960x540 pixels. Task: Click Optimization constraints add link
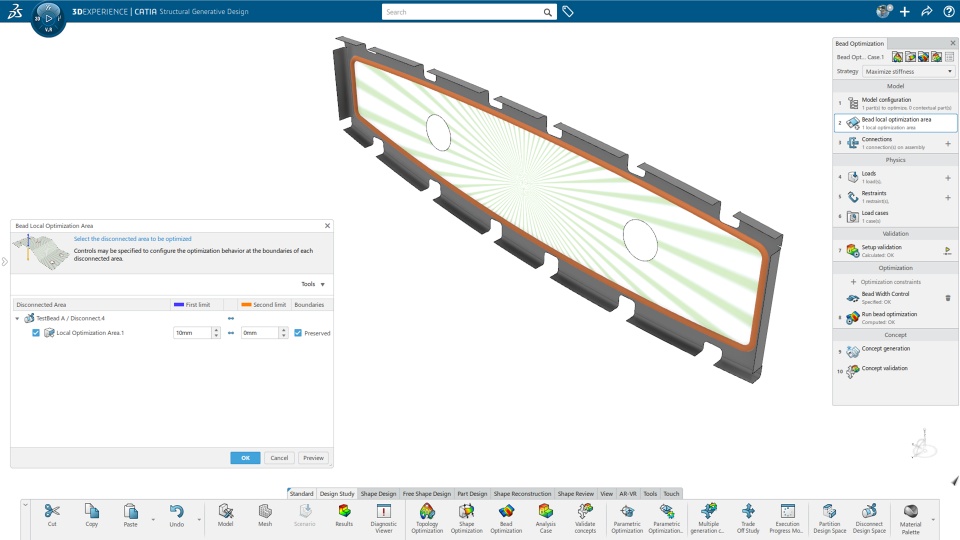(x=886, y=282)
